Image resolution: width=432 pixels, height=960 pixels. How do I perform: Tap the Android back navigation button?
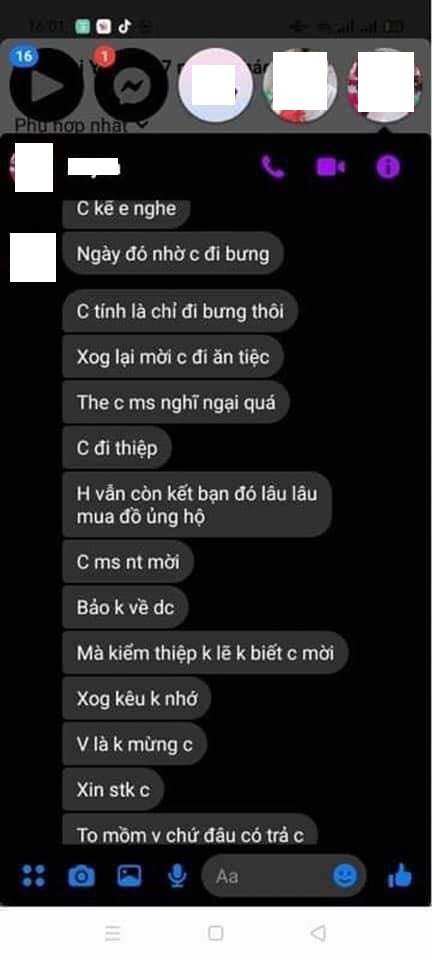(318, 932)
